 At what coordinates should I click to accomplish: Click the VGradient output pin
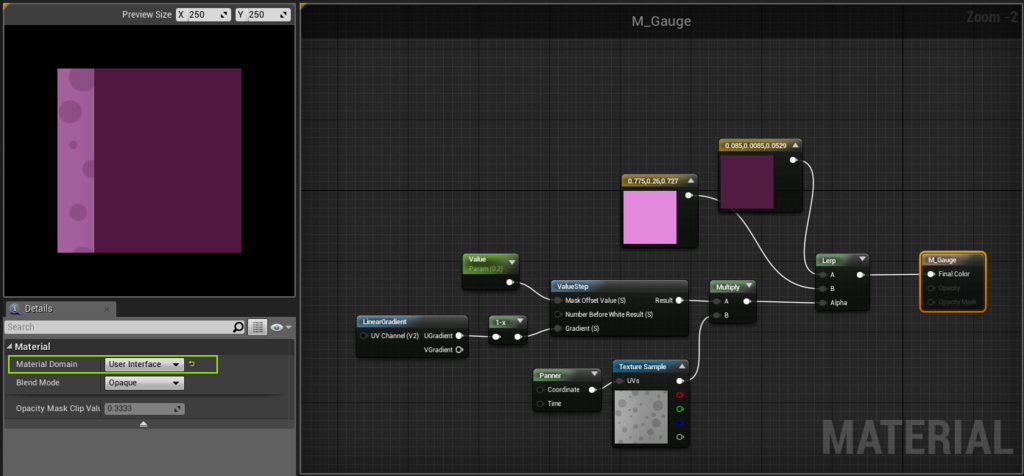pos(459,350)
